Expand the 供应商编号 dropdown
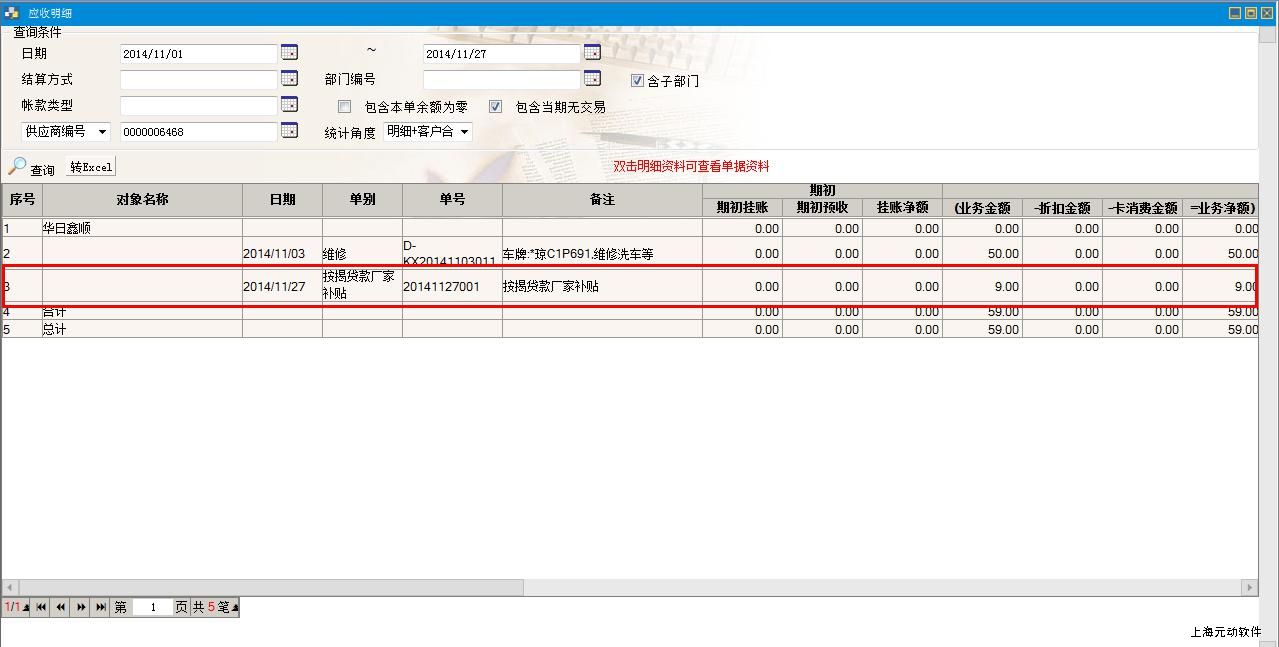 [103, 132]
